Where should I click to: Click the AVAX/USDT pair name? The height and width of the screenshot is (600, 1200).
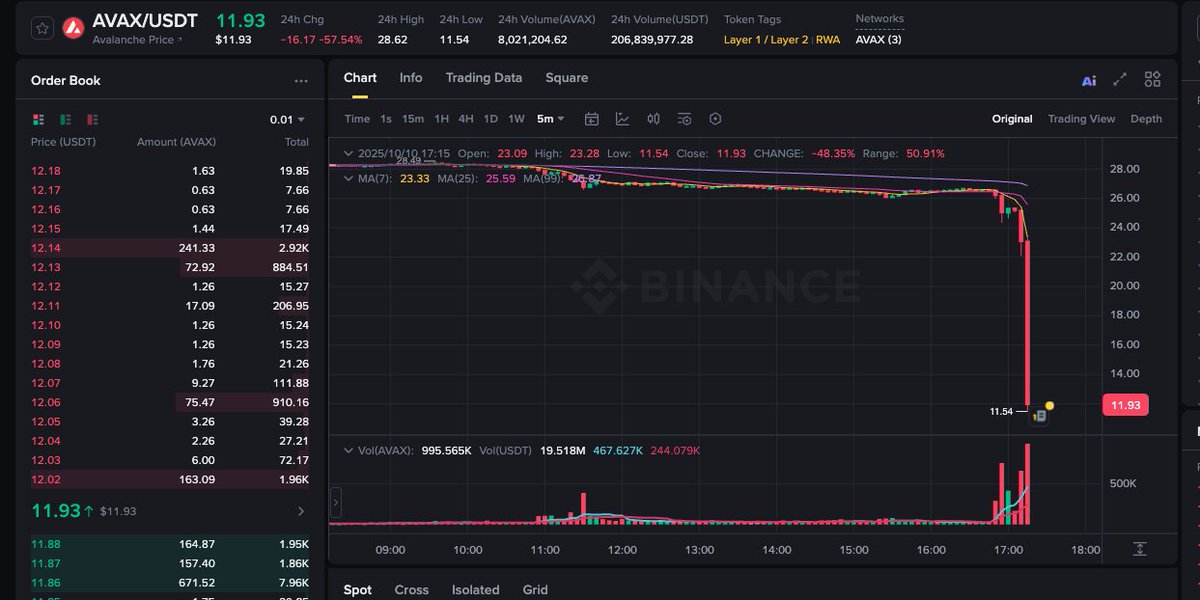point(145,21)
